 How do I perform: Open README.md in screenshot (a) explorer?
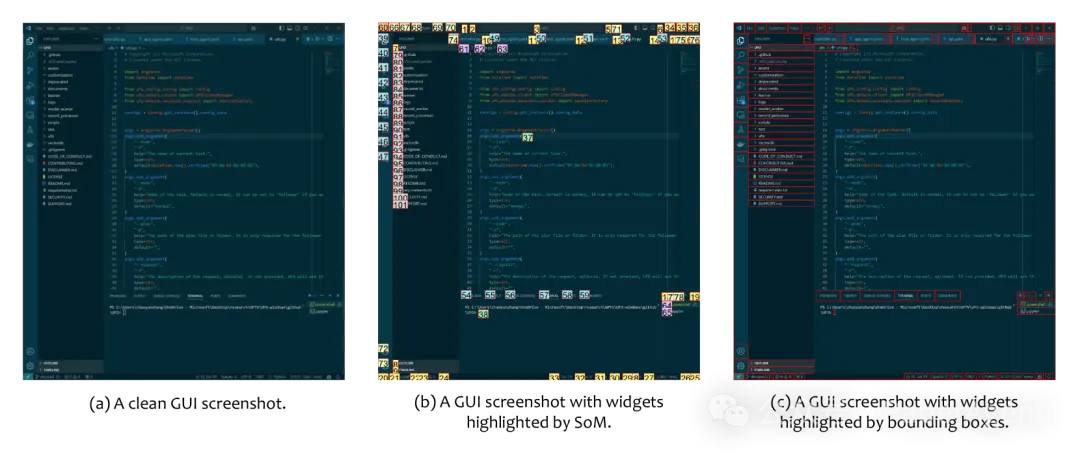[x=70, y=183]
